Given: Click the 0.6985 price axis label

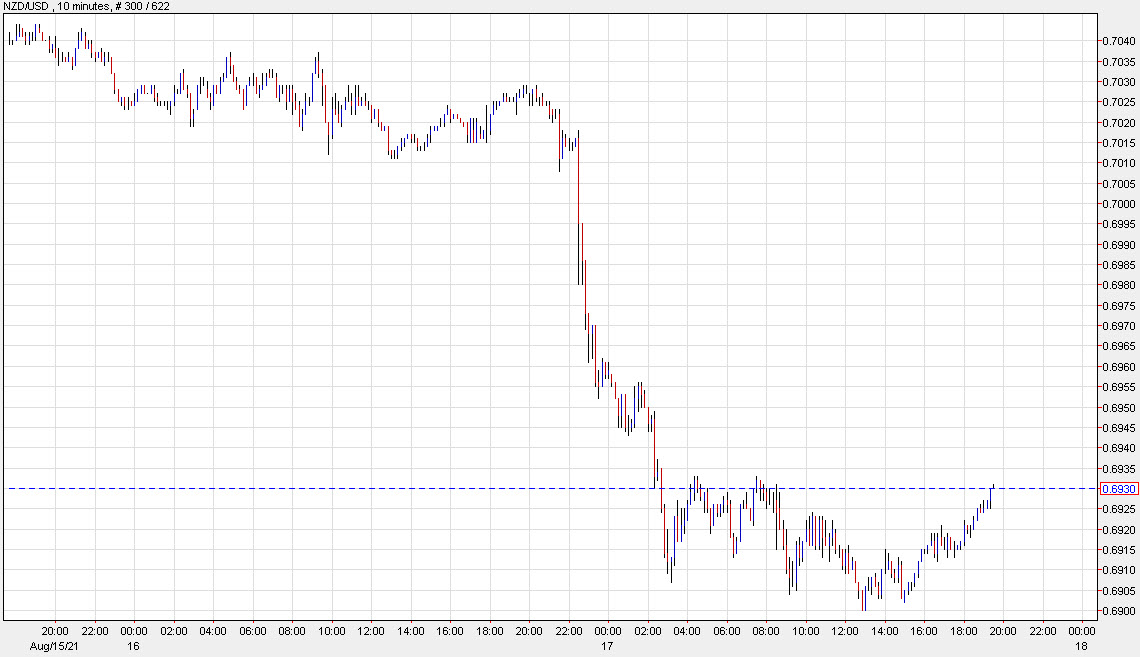Looking at the screenshot, I should (x=1118, y=265).
